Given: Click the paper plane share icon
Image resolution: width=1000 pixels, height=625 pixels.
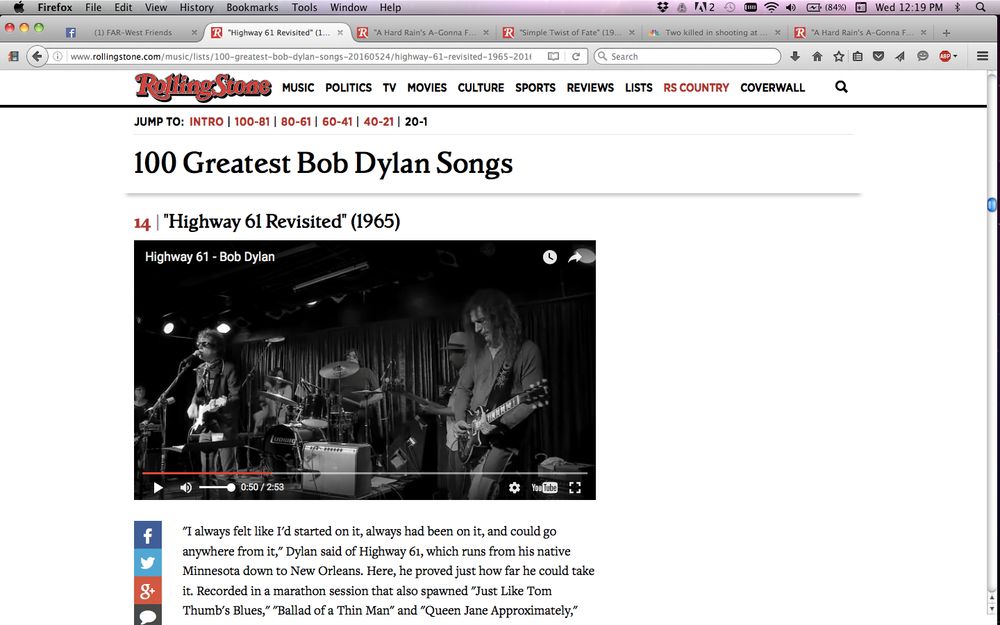Looking at the screenshot, I should [x=900, y=56].
